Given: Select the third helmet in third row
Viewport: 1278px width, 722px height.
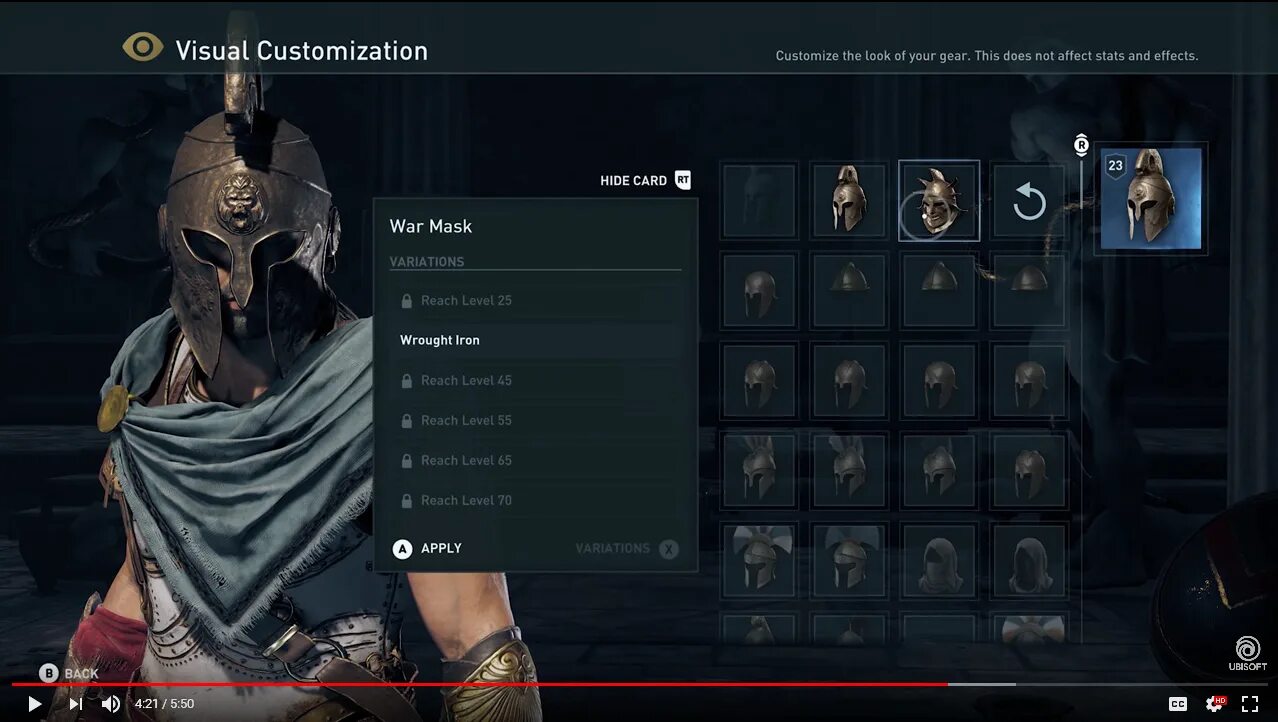Looking at the screenshot, I should coord(939,381).
